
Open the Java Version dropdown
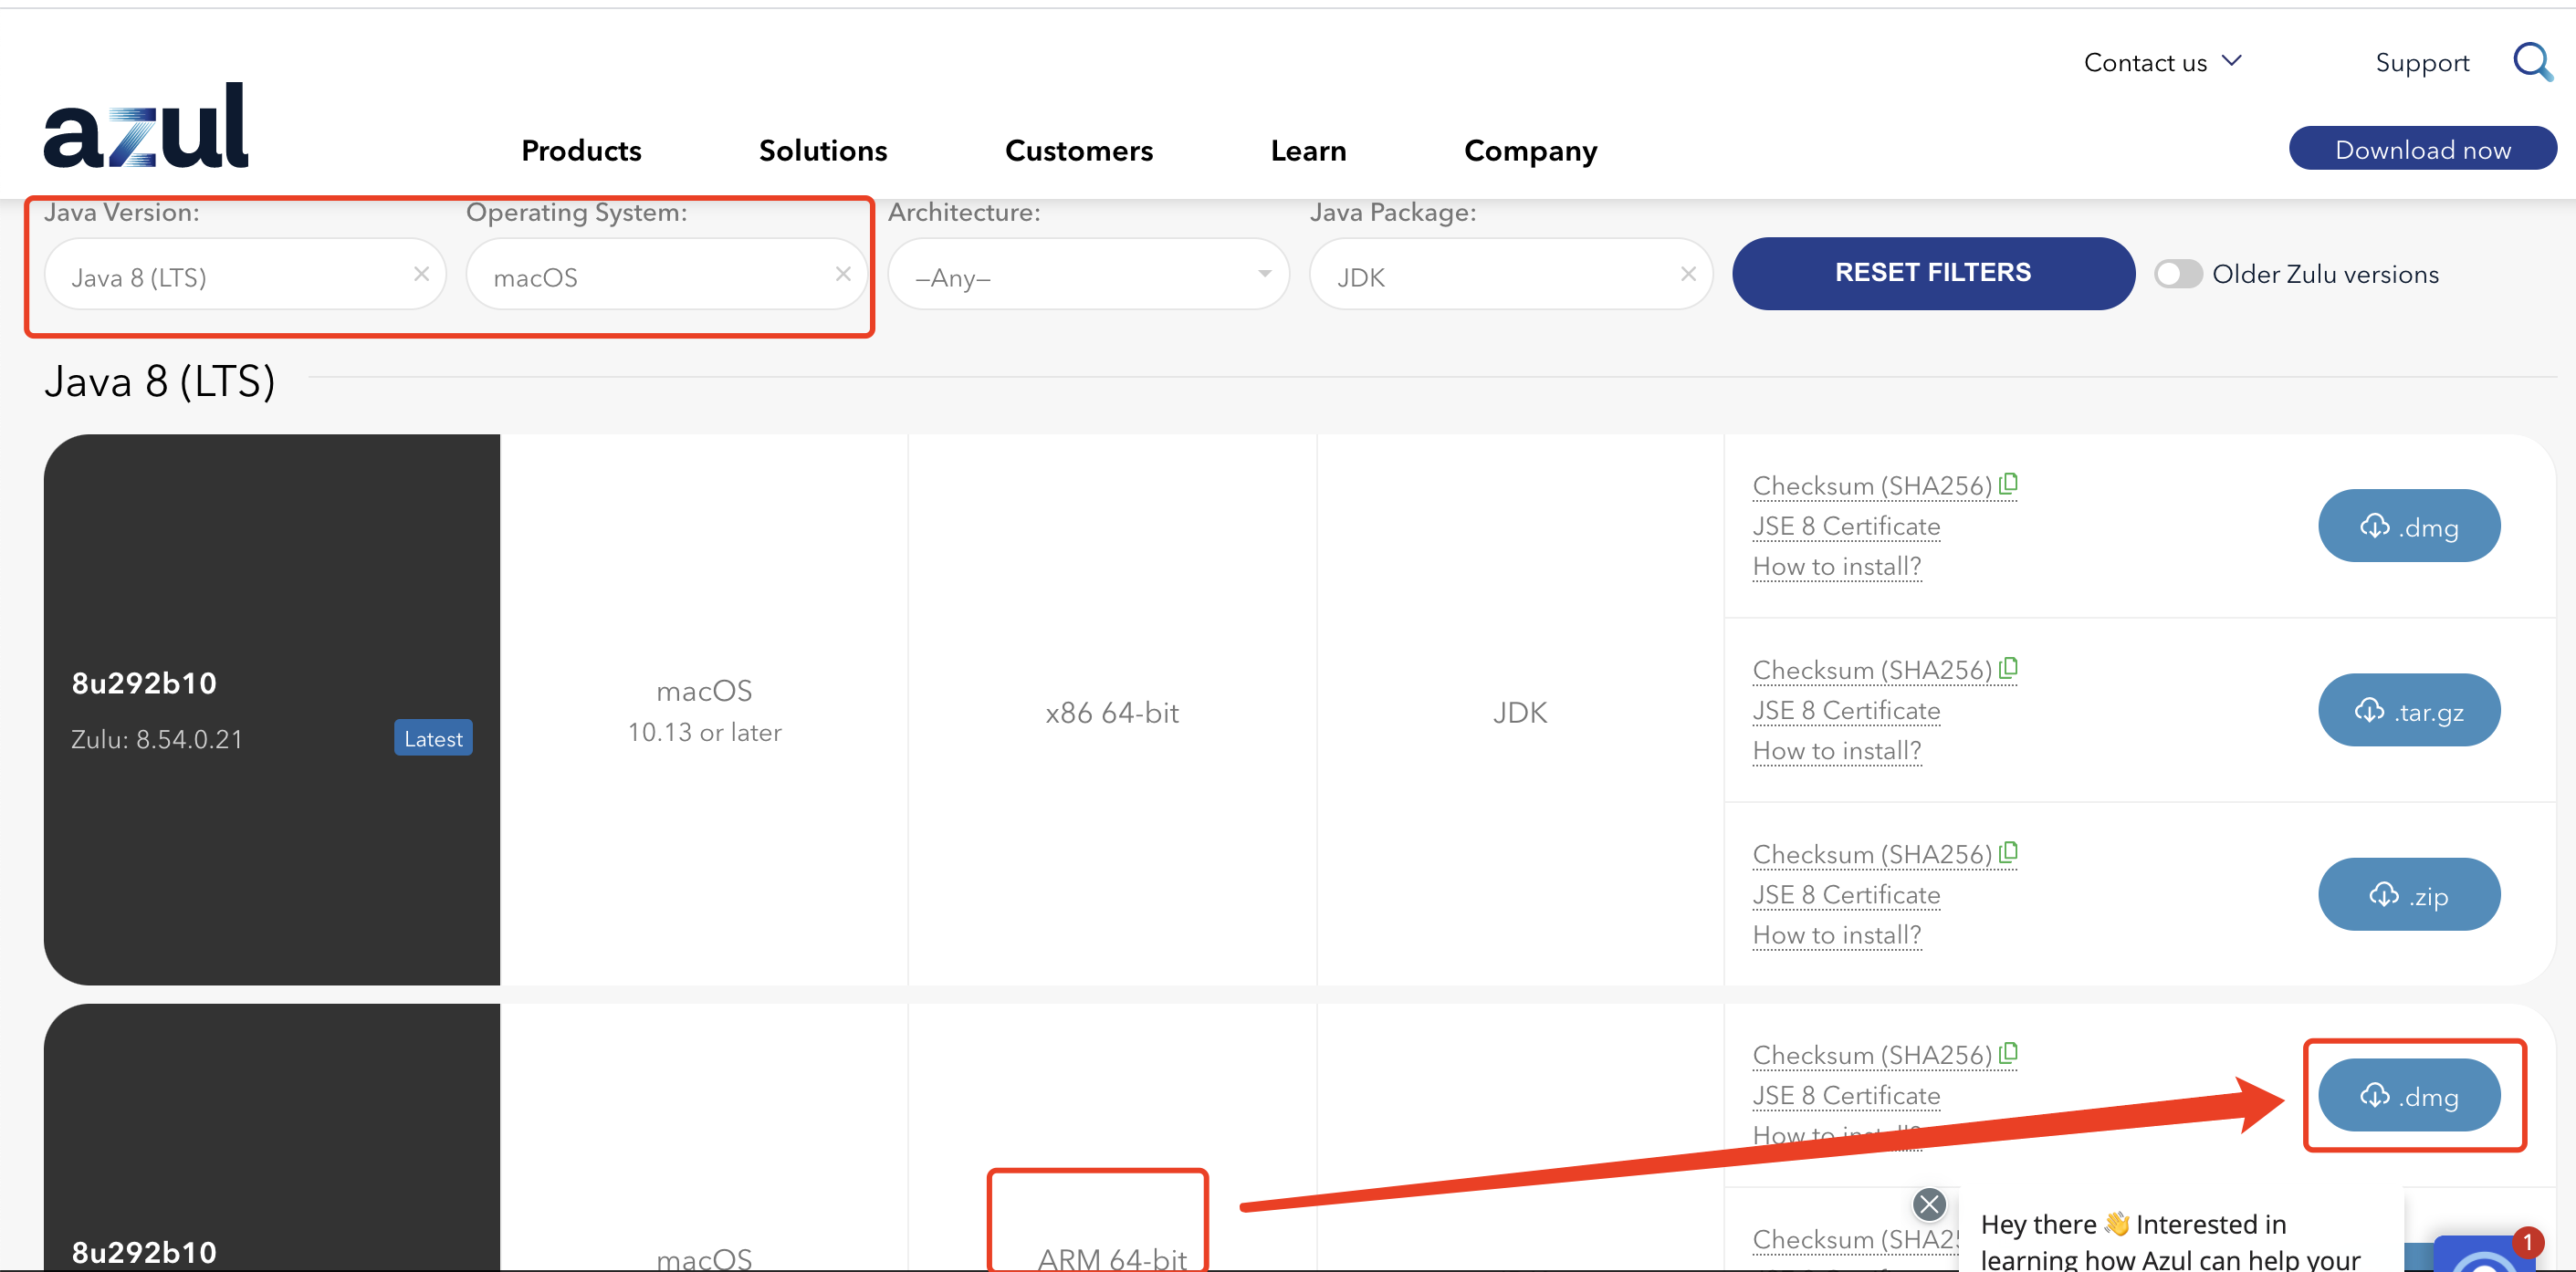point(244,274)
